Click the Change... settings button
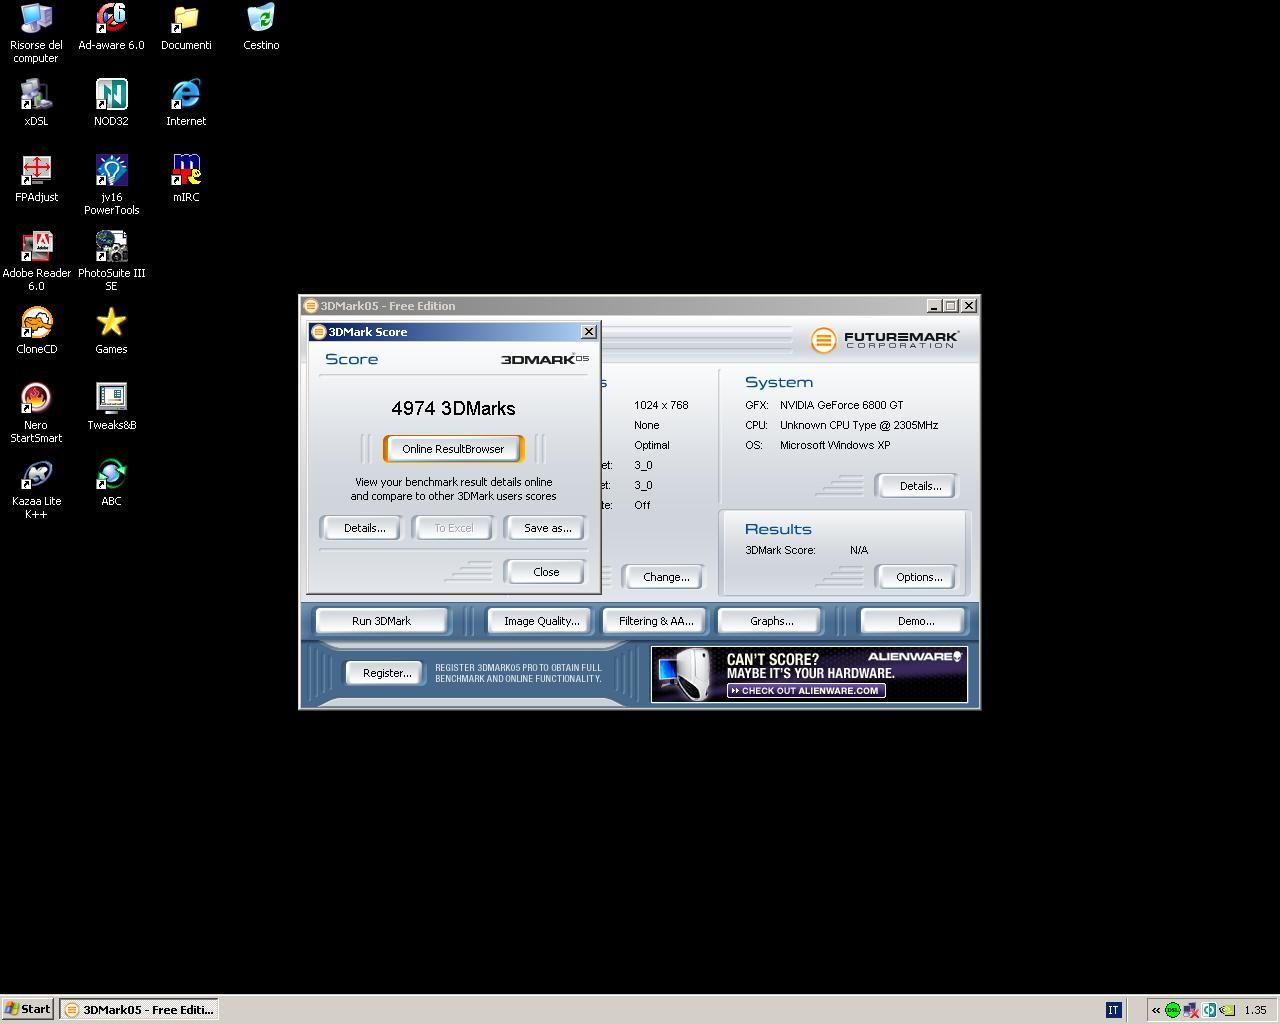This screenshot has width=1280, height=1024. coord(666,577)
